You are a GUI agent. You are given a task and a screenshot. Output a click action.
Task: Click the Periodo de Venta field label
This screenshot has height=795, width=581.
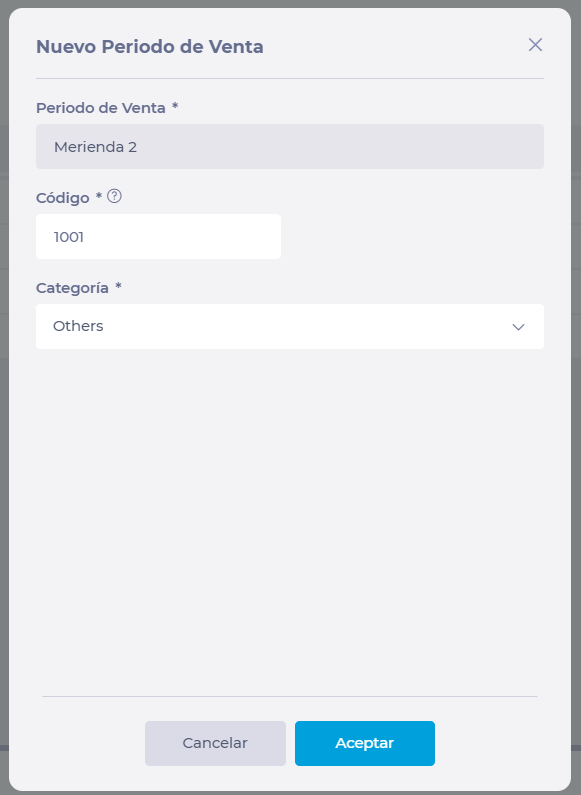click(x=100, y=108)
